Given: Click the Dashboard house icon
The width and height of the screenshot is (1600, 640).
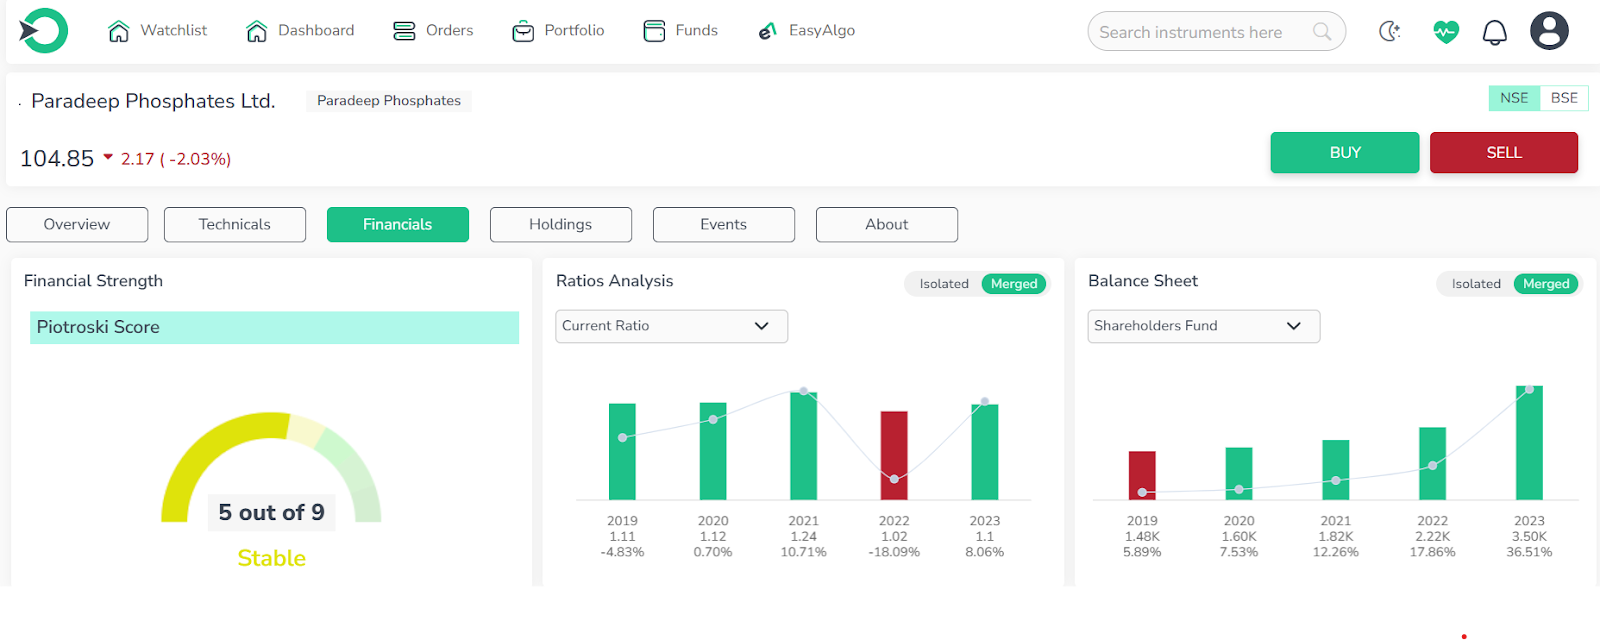Looking at the screenshot, I should click(257, 31).
